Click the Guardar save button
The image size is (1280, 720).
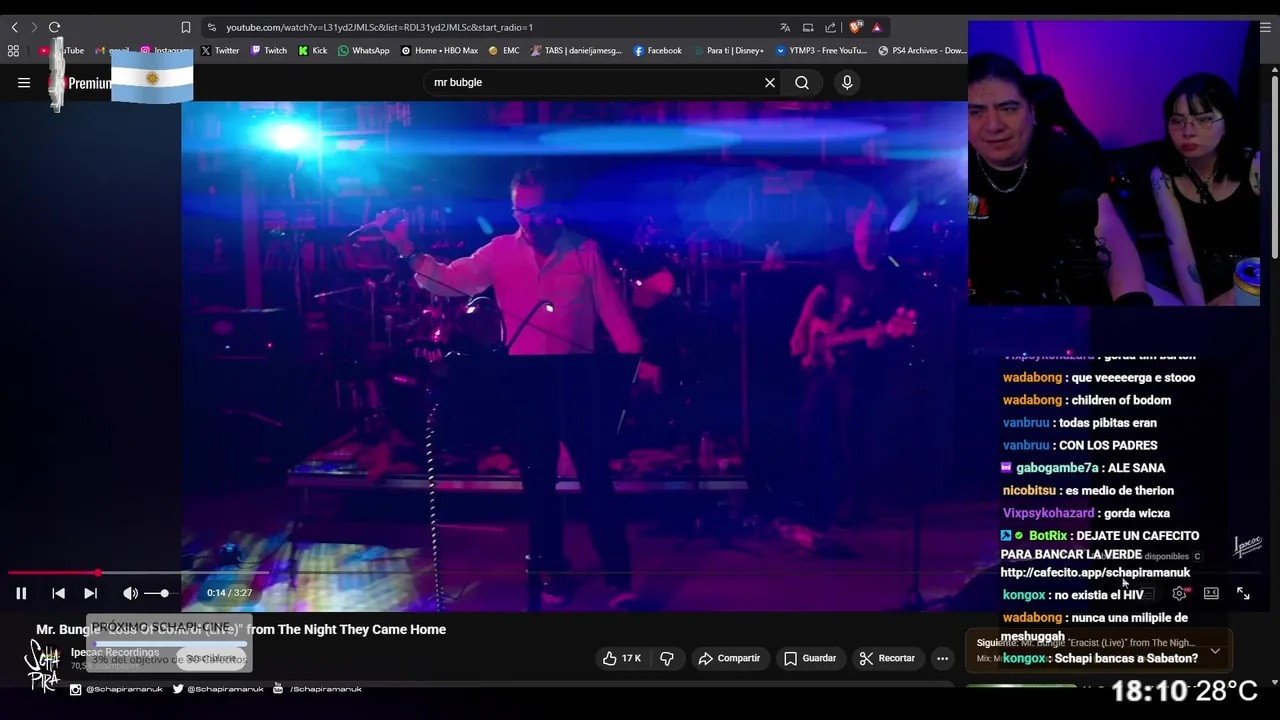click(810, 658)
